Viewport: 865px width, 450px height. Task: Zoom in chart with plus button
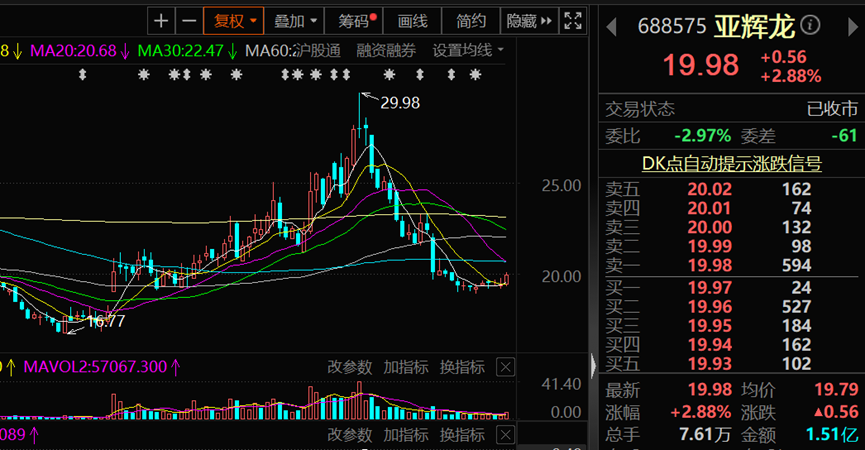tap(161, 22)
